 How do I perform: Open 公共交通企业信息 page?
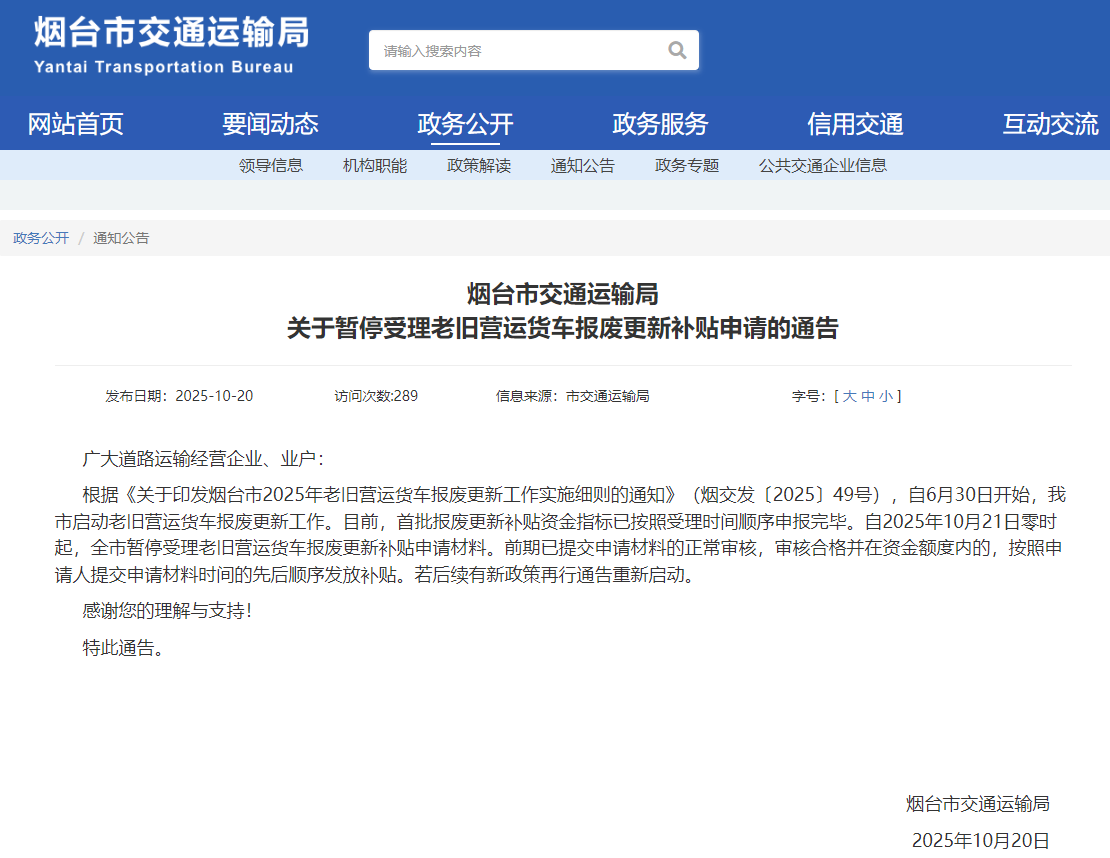pos(822,165)
